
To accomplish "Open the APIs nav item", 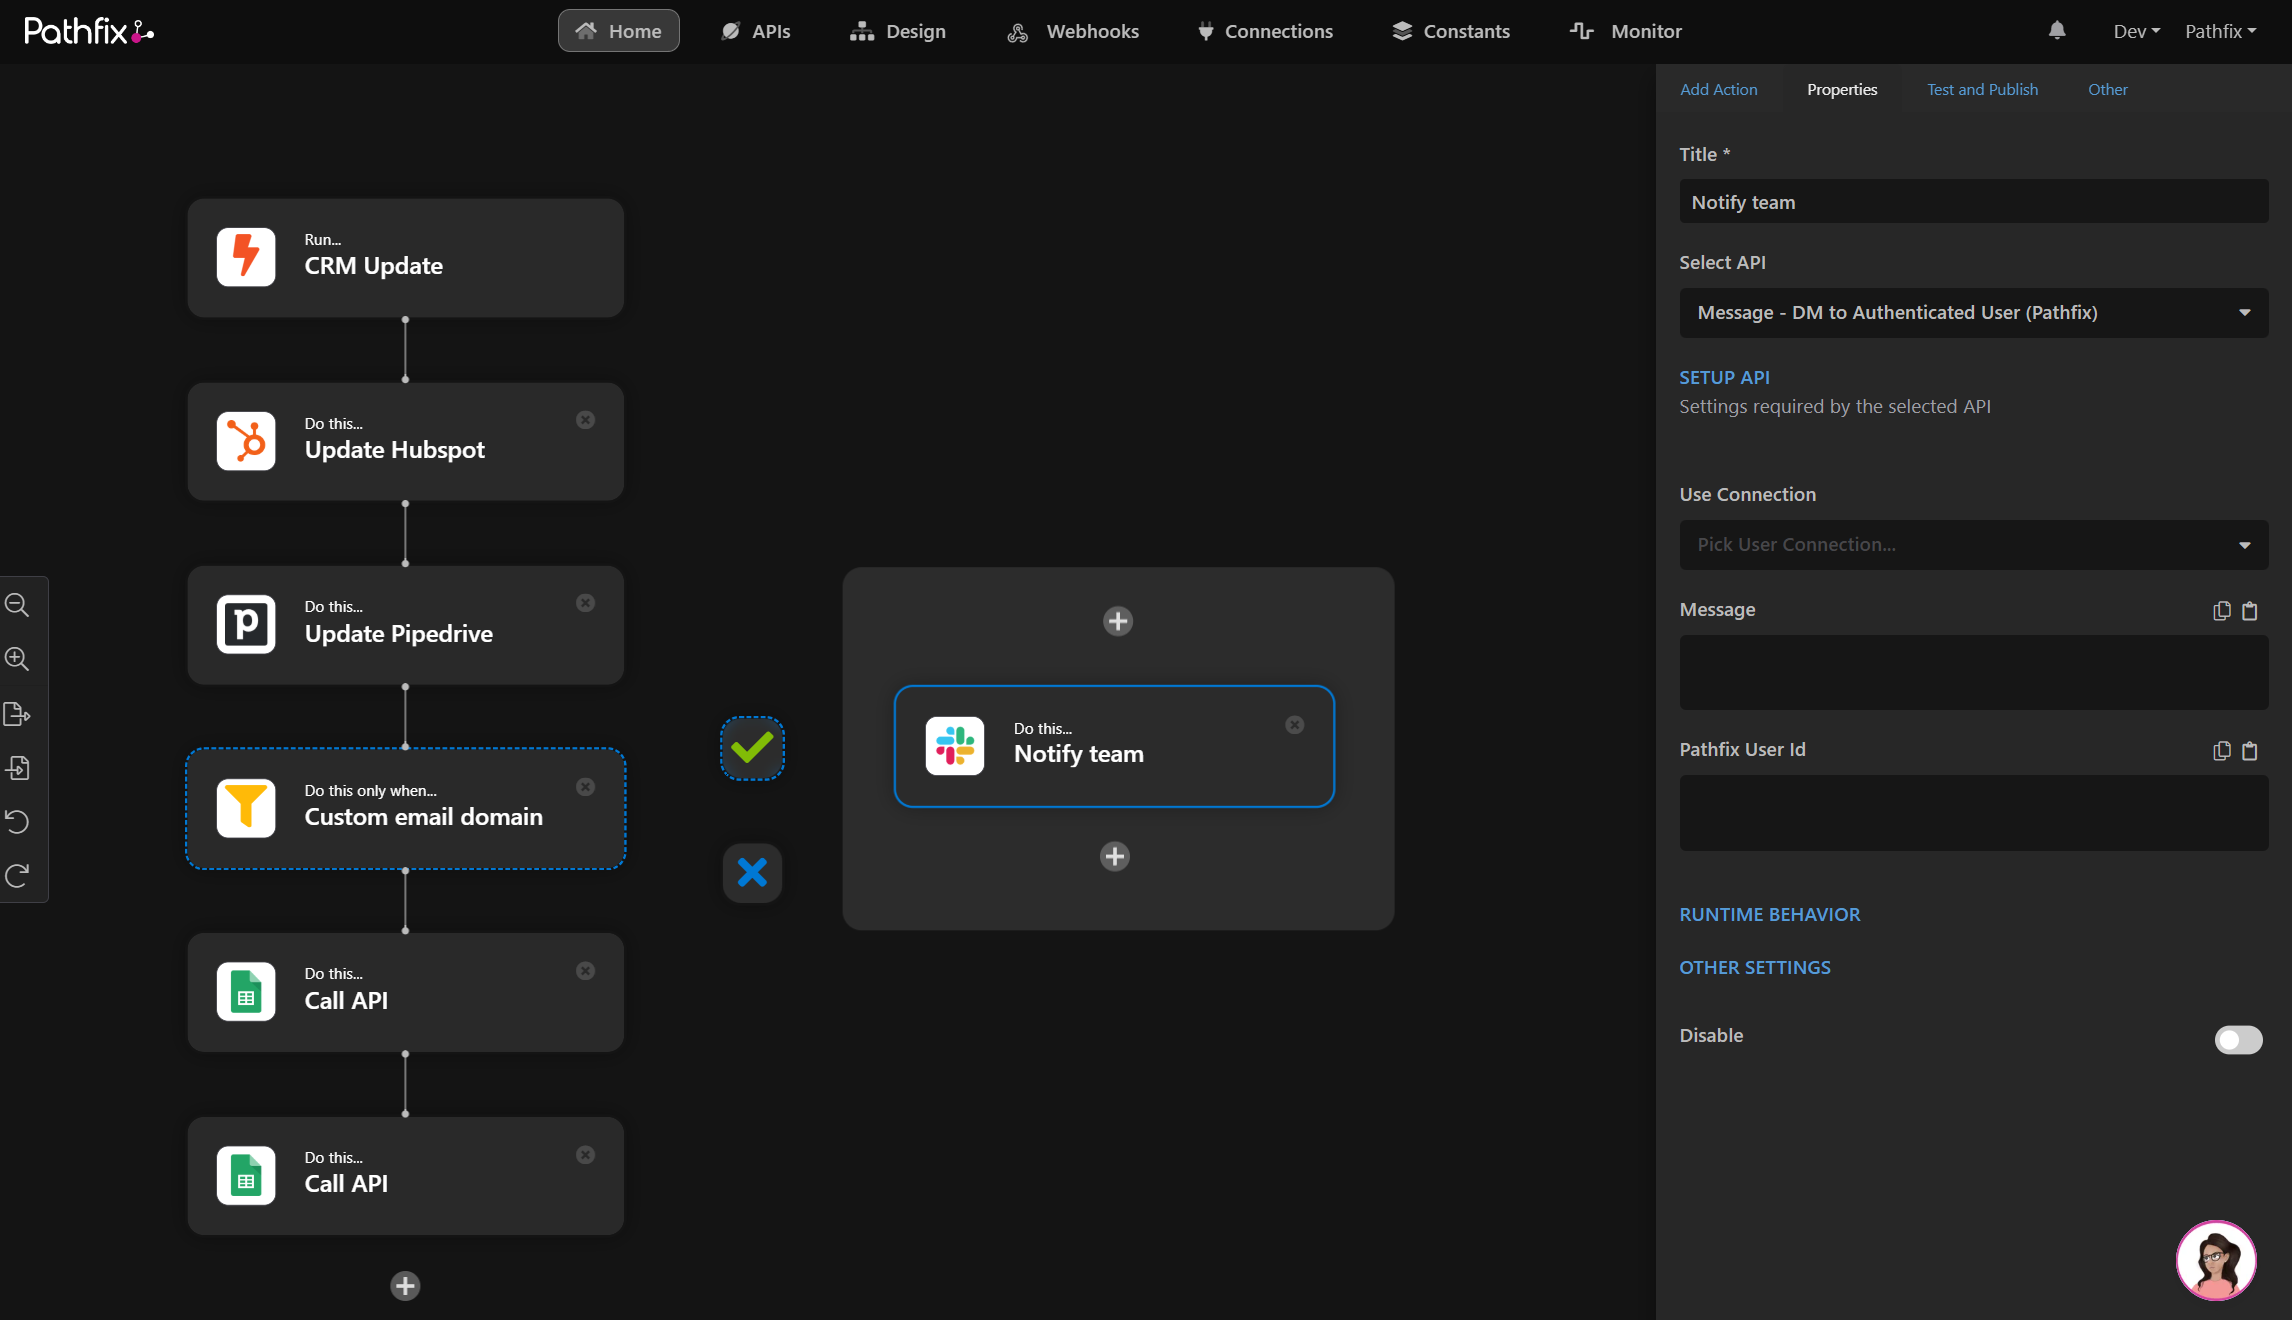I will (x=756, y=31).
